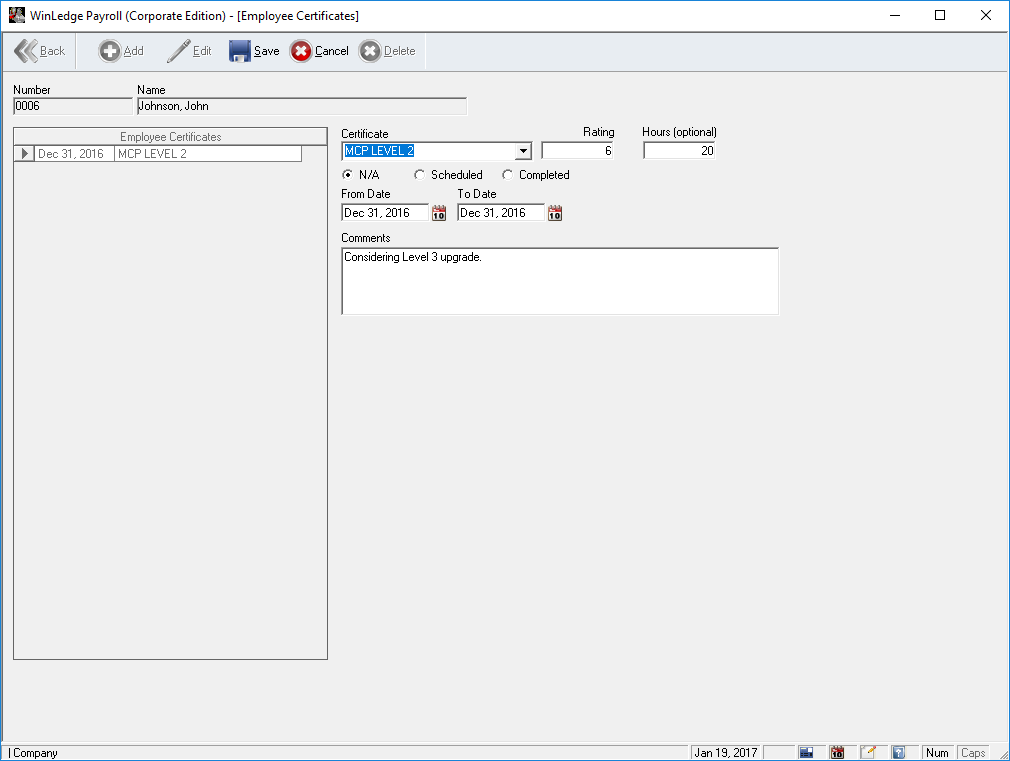Open the From Date calendar picker
Image resolution: width=1010 pixels, height=761 pixels.
click(x=439, y=213)
